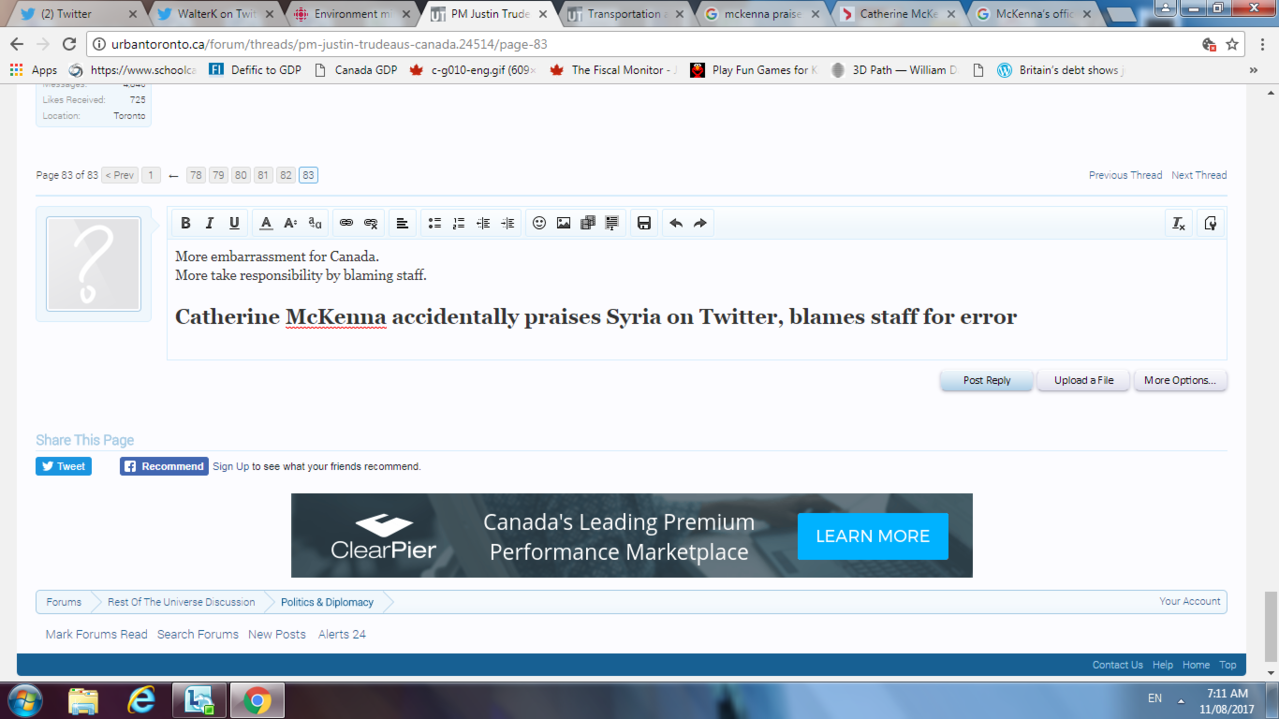The height and width of the screenshot is (719, 1279).
Task: Click the insert link icon
Action: [346, 223]
